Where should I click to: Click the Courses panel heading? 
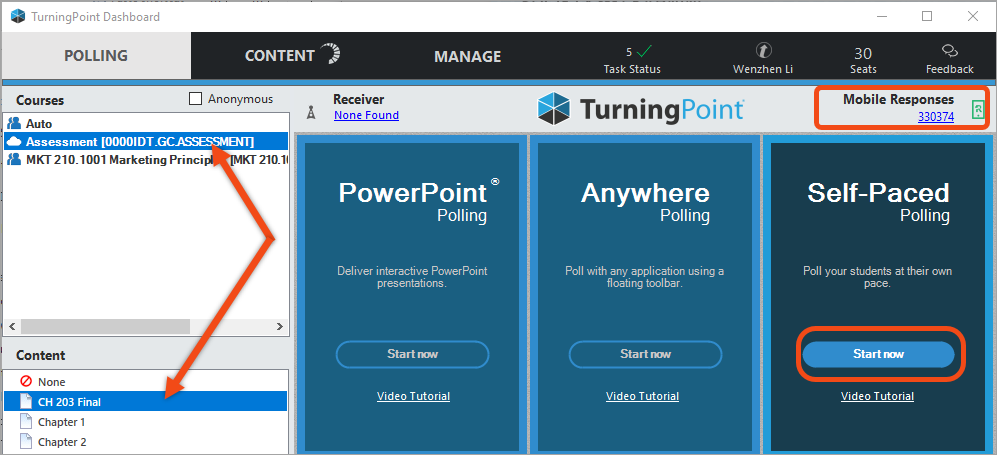tap(40, 100)
